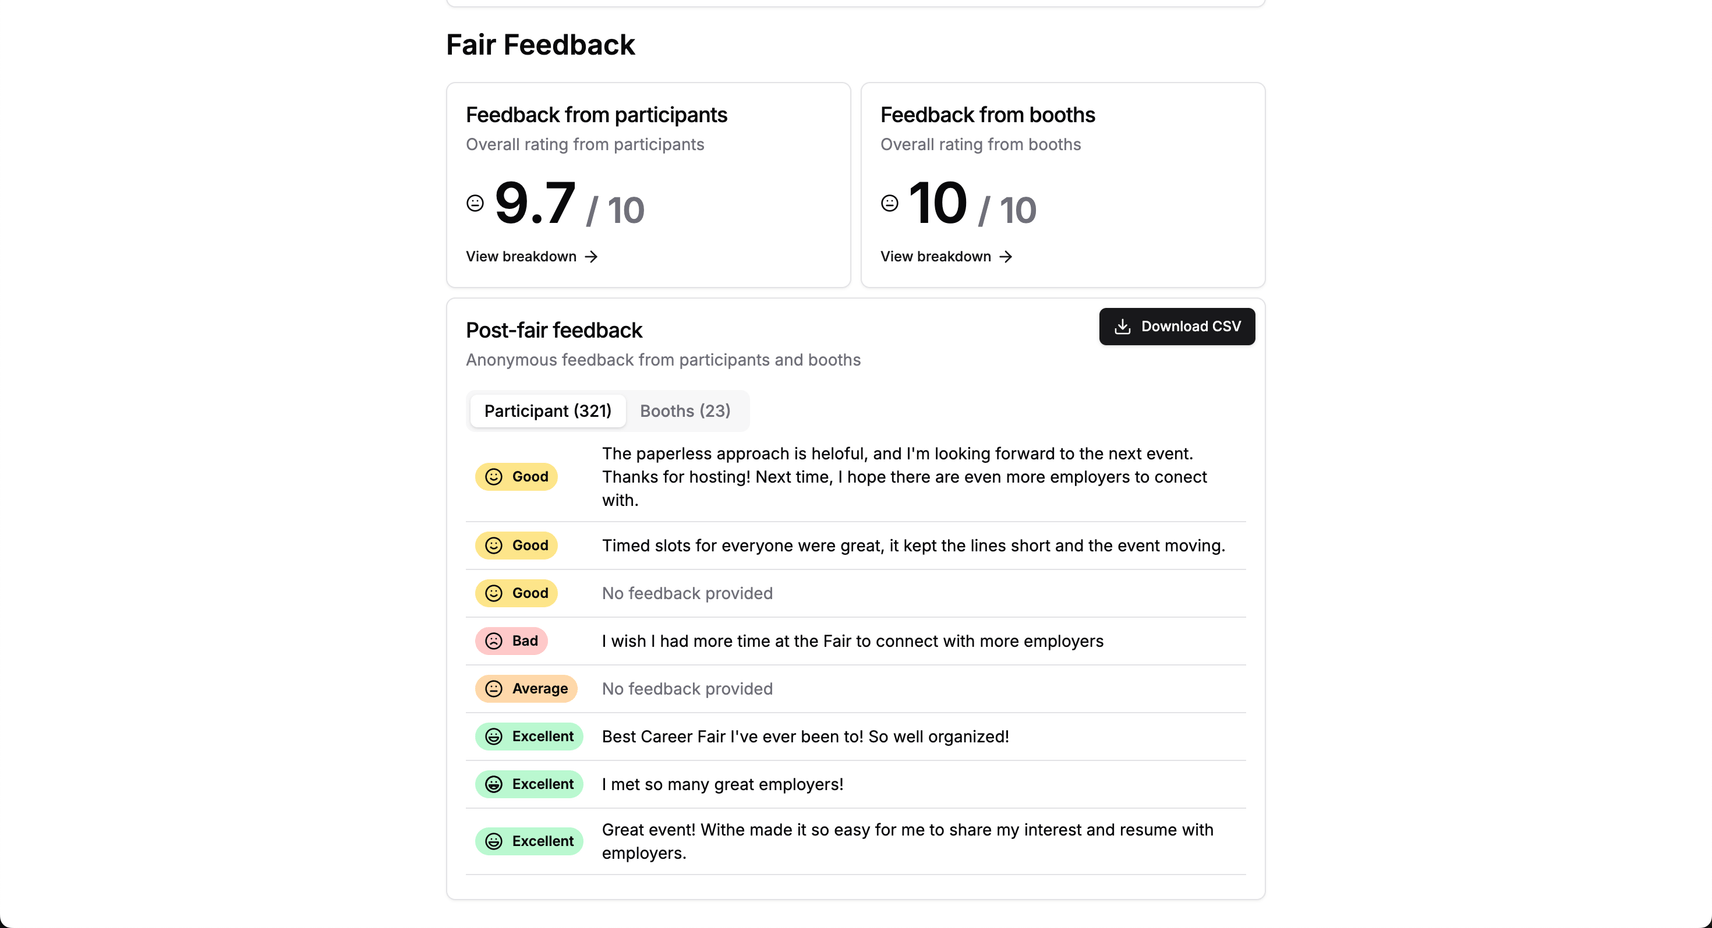View breakdown of participants feedback
The height and width of the screenshot is (928, 1712).
tap(531, 257)
